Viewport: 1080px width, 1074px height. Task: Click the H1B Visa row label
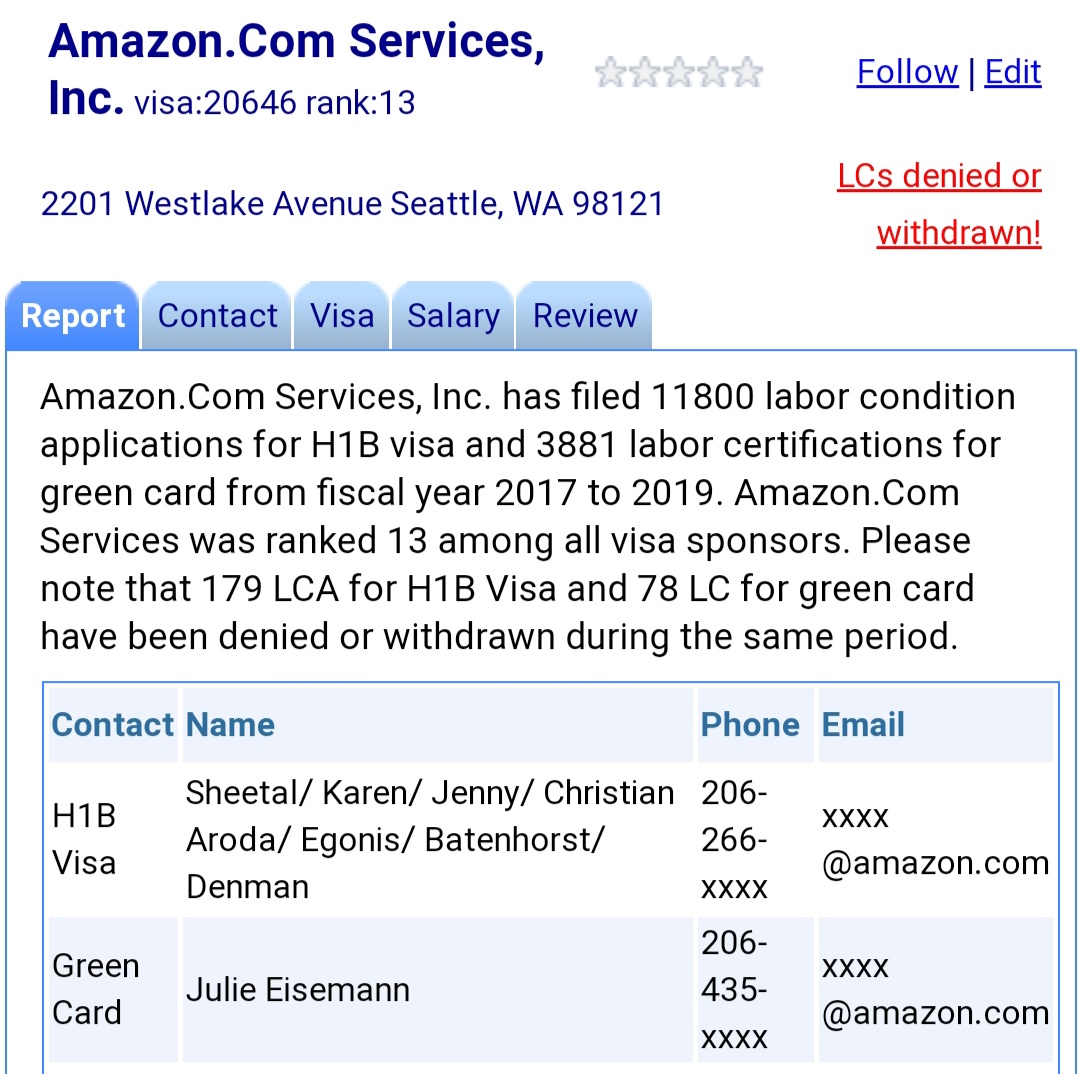pos(84,839)
